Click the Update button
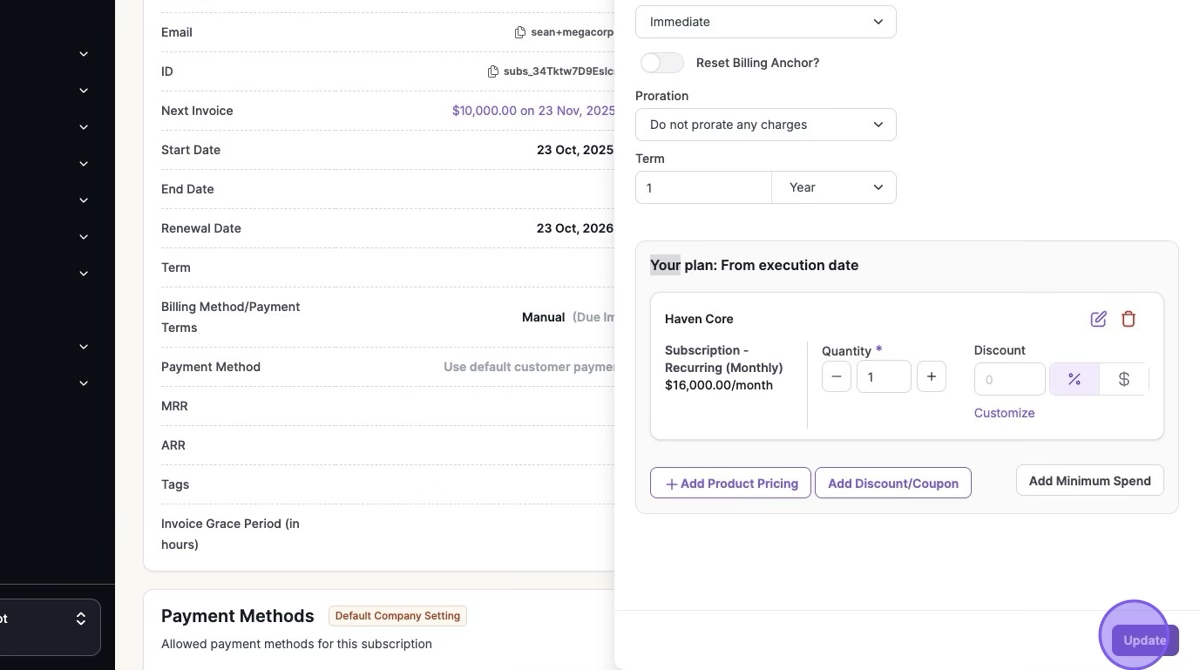The image size is (1200, 670). pyautogui.click(x=1144, y=640)
